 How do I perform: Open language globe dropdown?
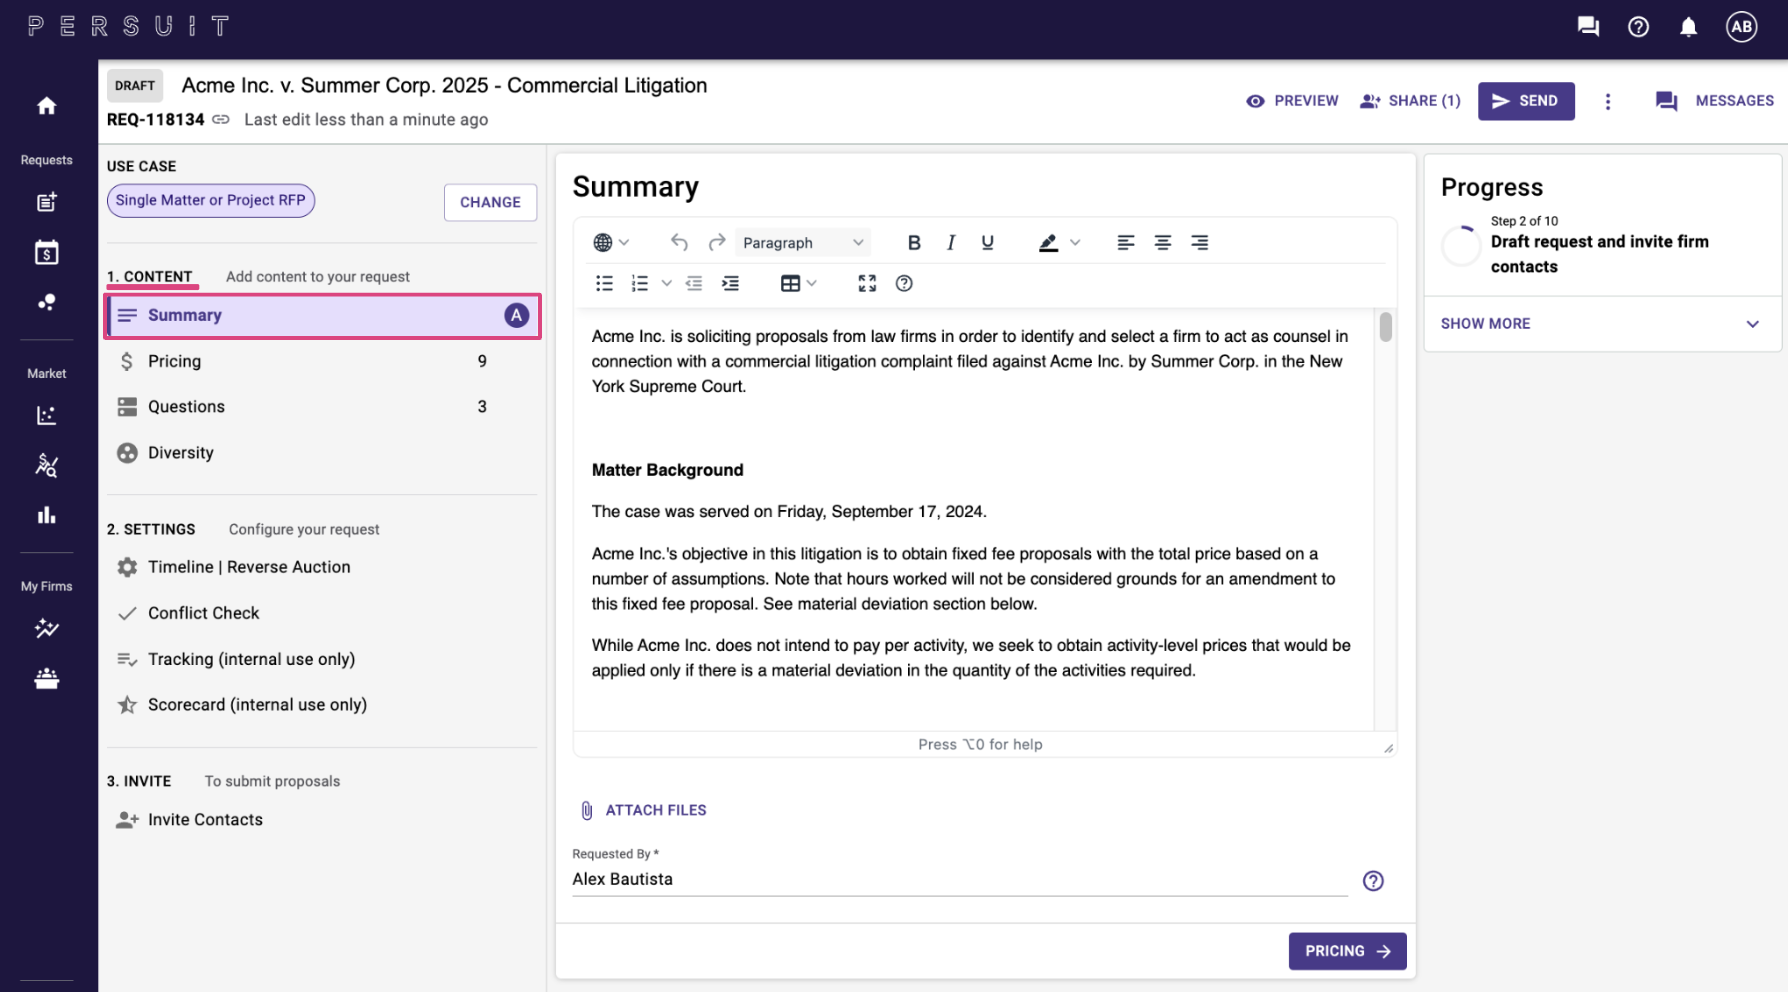tap(611, 242)
